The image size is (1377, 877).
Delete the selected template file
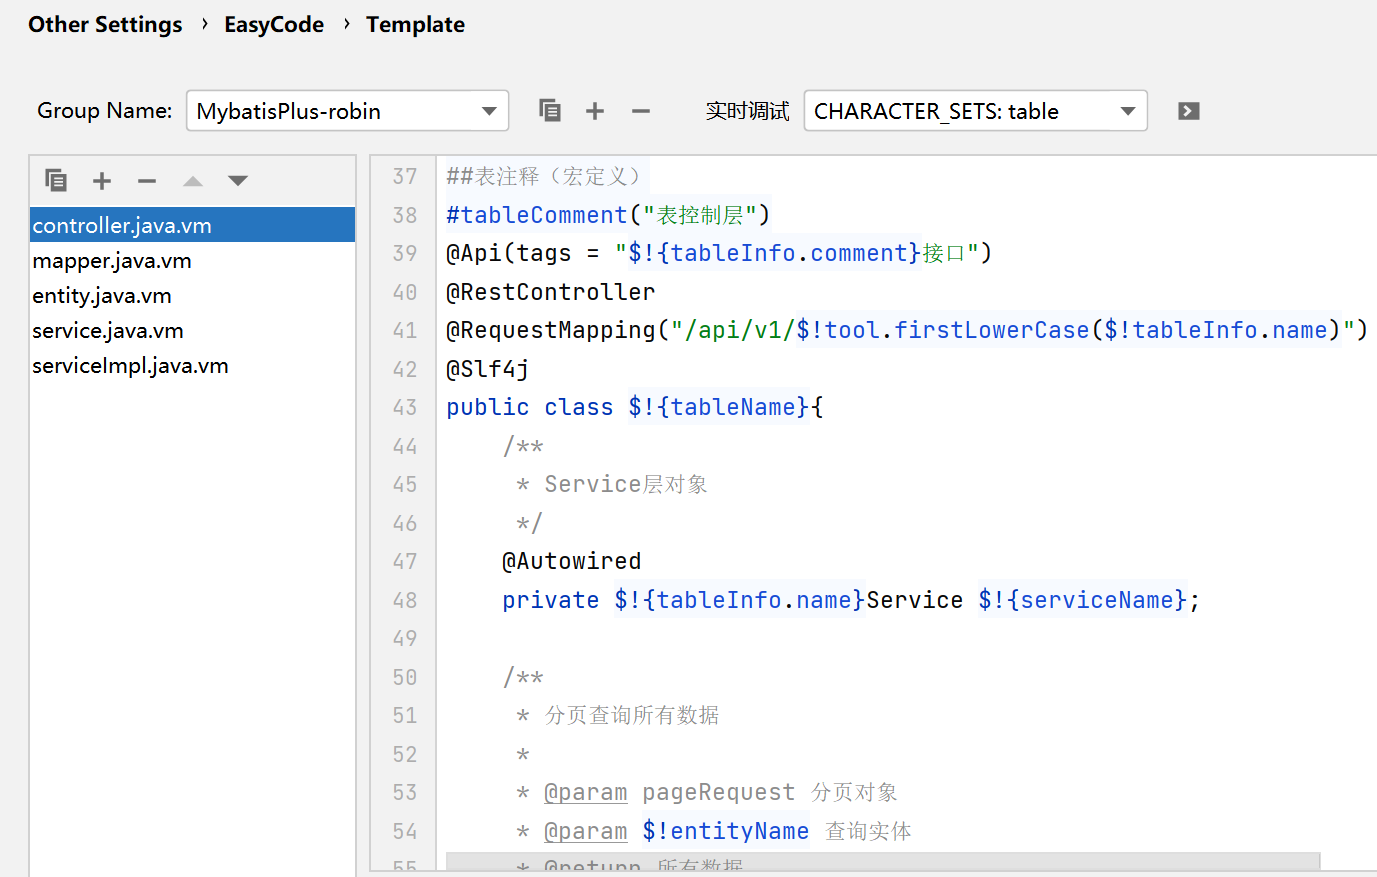click(x=147, y=181)
